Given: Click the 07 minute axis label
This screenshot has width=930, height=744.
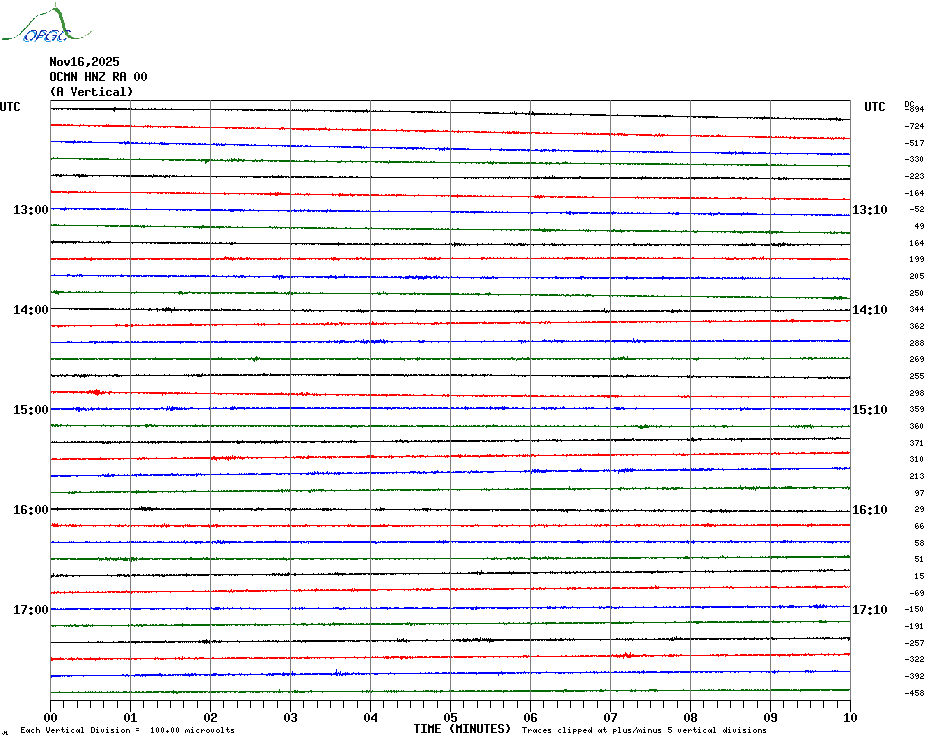Looking at the screenshot, I should coord(610,717).
